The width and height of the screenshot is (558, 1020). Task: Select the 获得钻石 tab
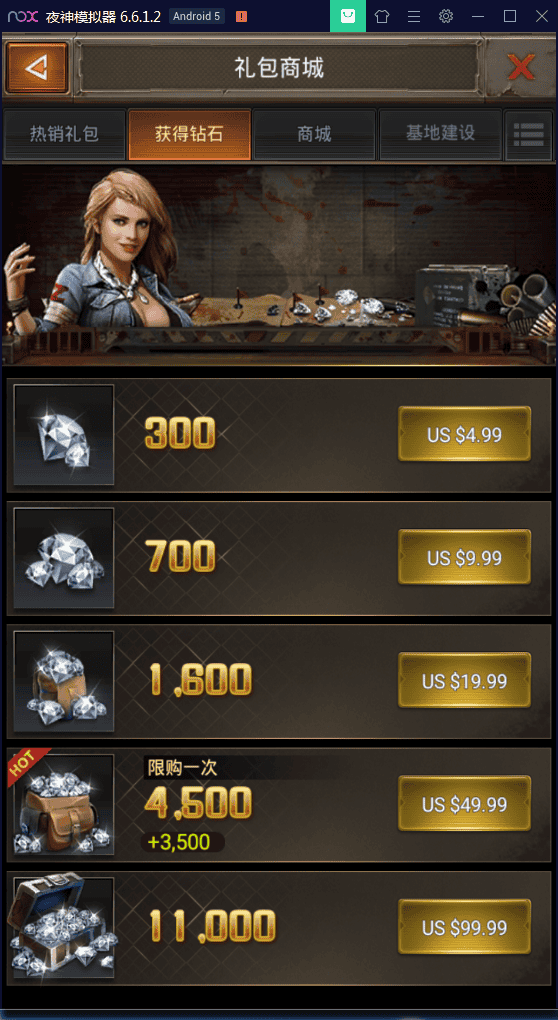(189, 135)
